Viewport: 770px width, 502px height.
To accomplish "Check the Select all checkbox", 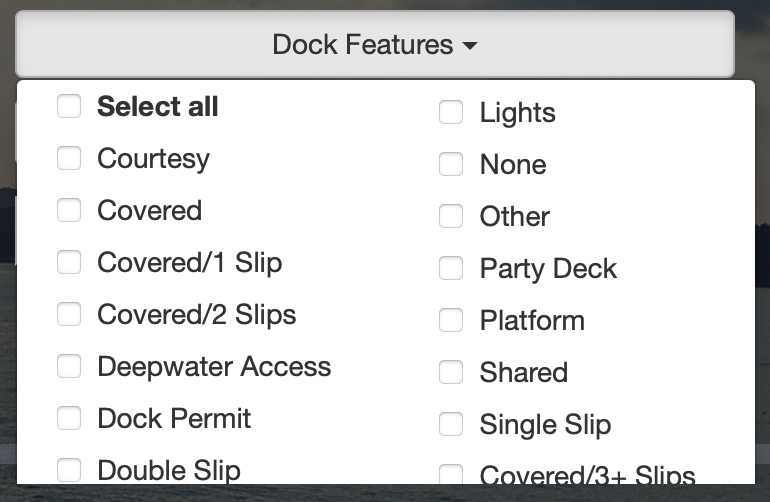I will pyautogui.click(x=69, y=106).
